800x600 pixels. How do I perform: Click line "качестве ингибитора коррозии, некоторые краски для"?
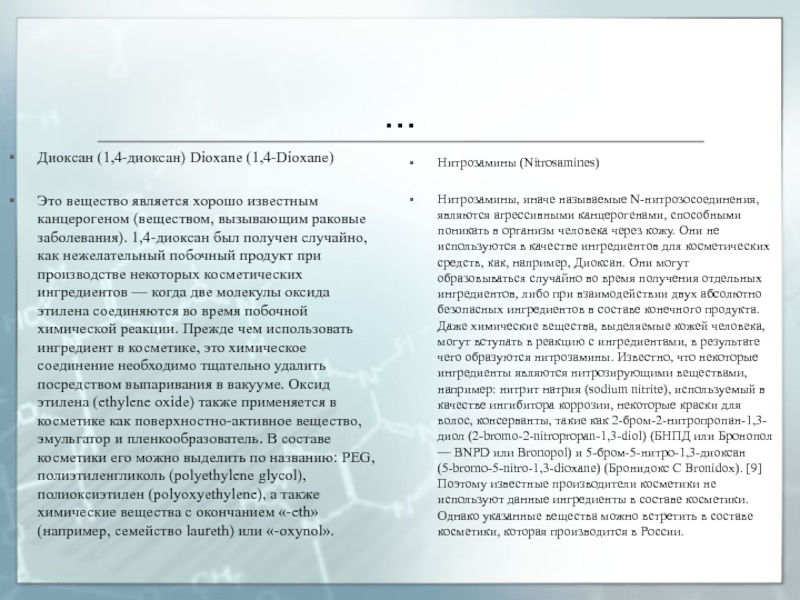tap(589, 405)
